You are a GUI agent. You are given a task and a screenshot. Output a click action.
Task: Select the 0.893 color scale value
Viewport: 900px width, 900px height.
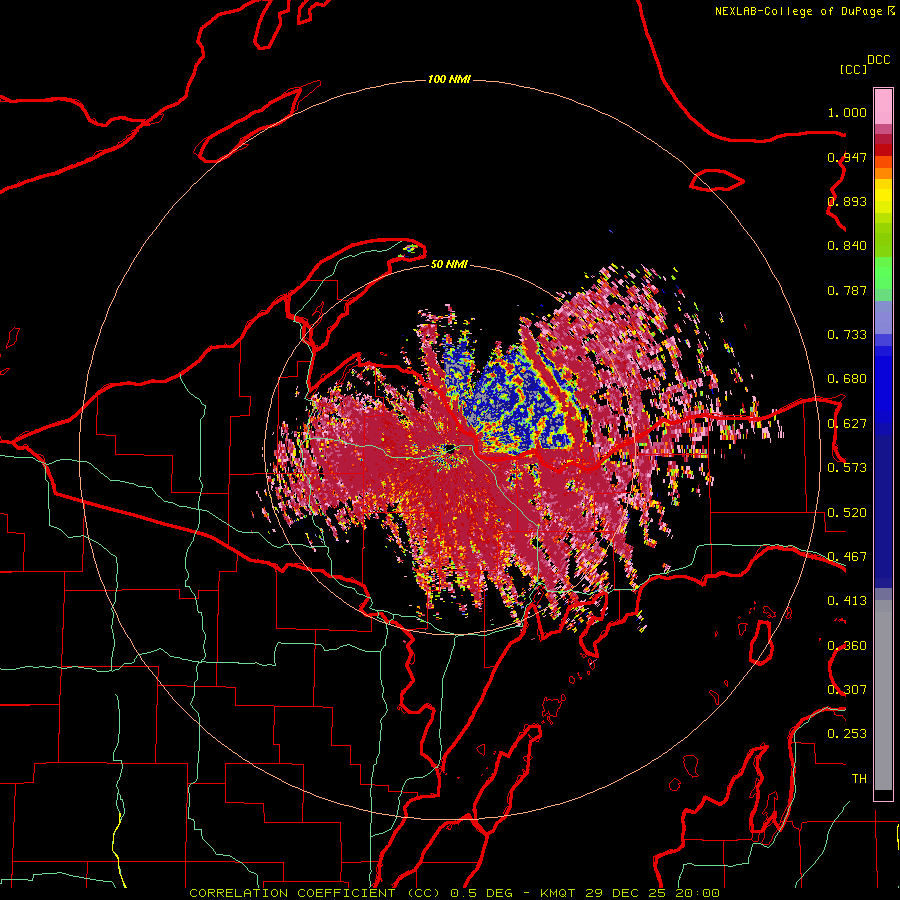(847, 201)
